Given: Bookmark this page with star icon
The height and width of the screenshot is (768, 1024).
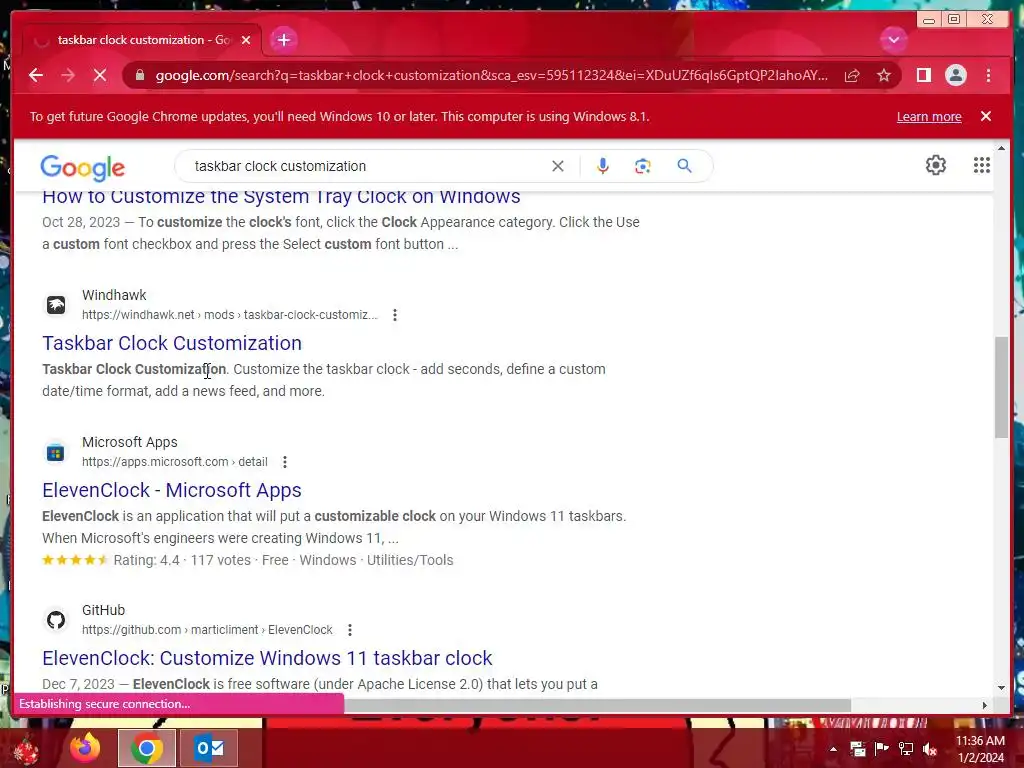Looking at the screenshot, I should tap(884, 75).
